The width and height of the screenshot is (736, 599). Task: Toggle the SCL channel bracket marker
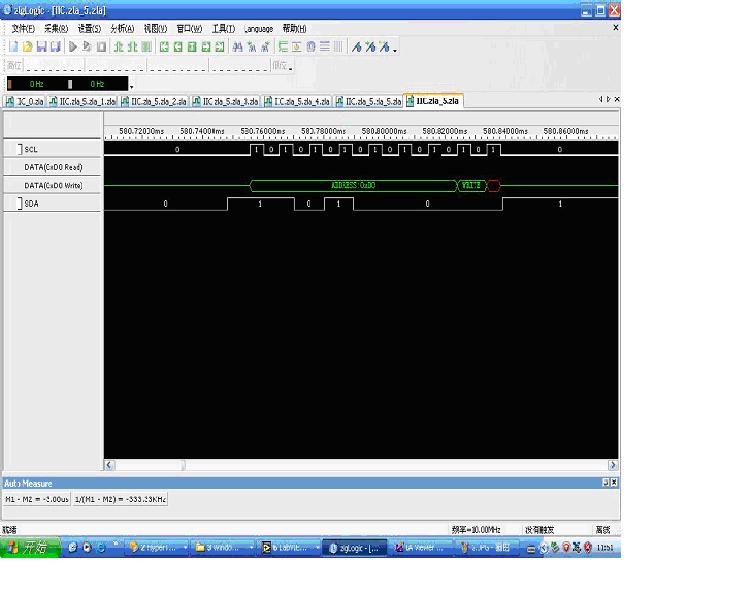click(x=20, y=149)
